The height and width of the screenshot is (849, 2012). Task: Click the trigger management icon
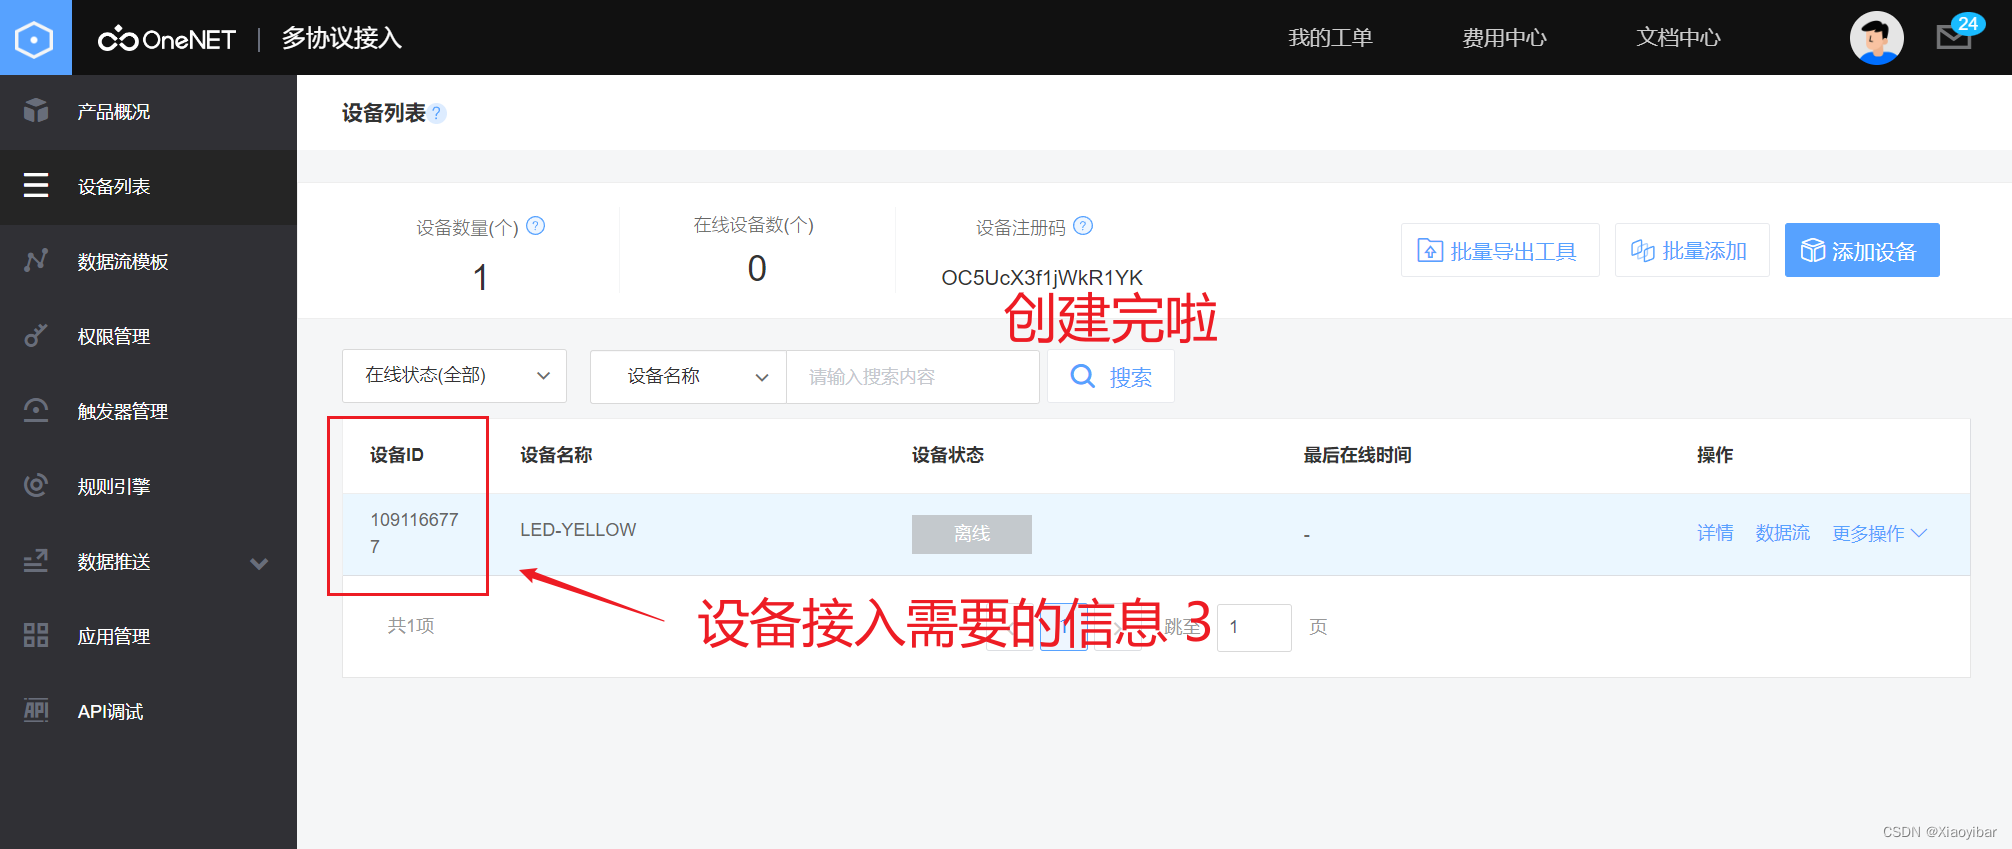pos(36,411)
